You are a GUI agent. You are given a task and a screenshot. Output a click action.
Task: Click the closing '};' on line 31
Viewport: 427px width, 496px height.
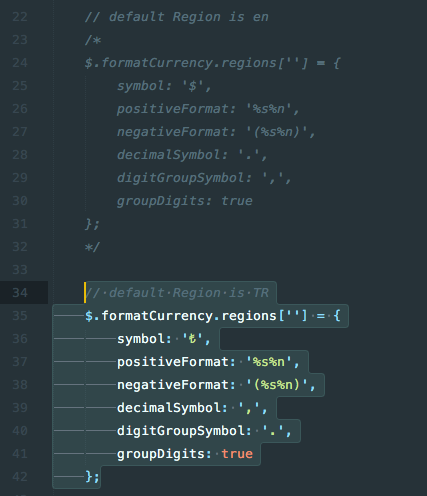(x=92, y=224)
